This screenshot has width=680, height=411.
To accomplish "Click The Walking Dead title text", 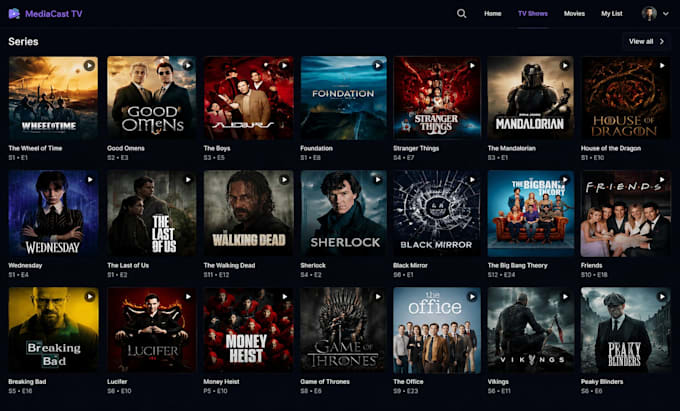I will [229, 265].
